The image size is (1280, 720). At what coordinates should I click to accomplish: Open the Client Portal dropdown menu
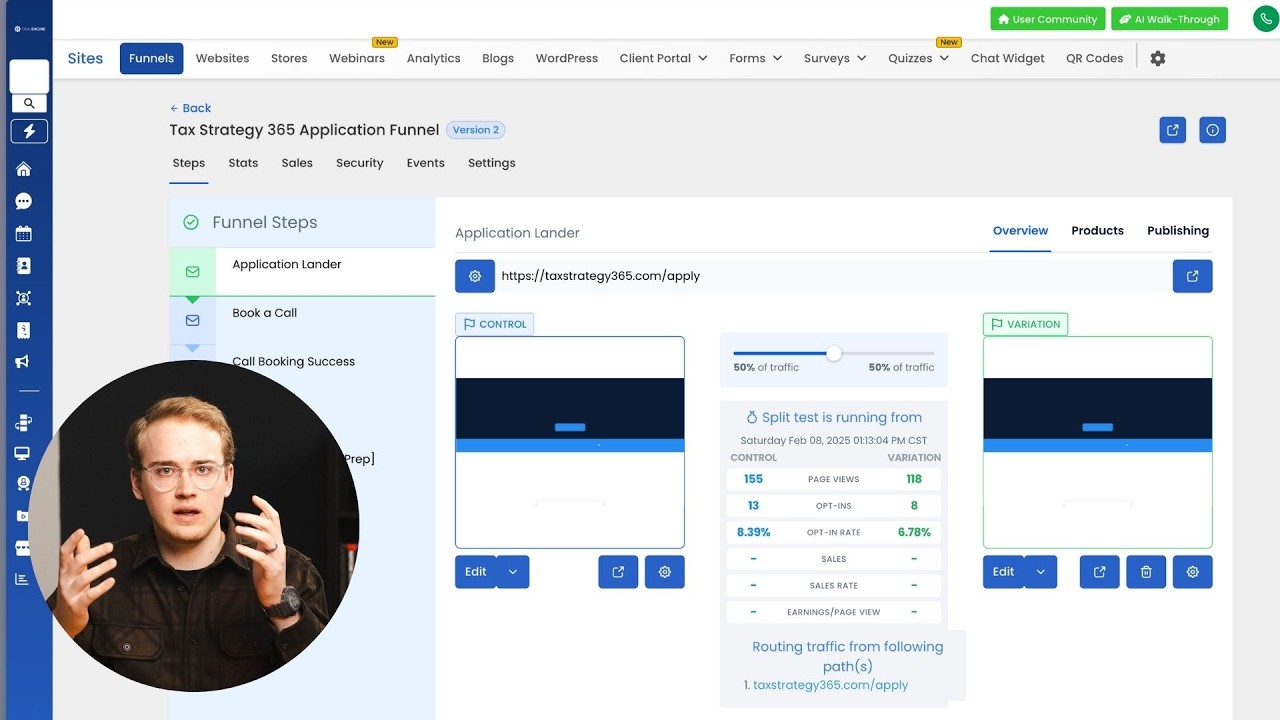point(663,58)
